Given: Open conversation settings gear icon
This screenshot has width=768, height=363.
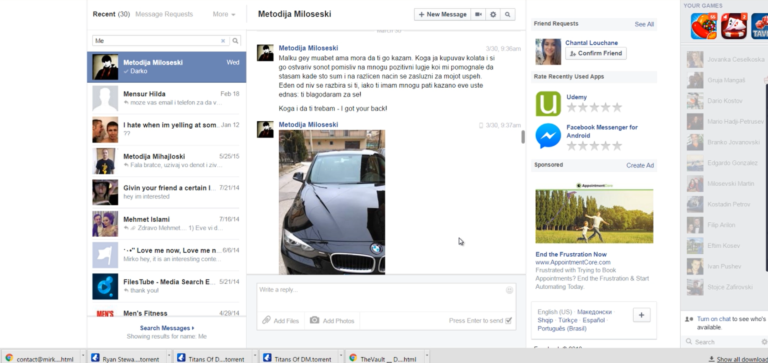Looking at the screenshot, I should coord(493,15).
